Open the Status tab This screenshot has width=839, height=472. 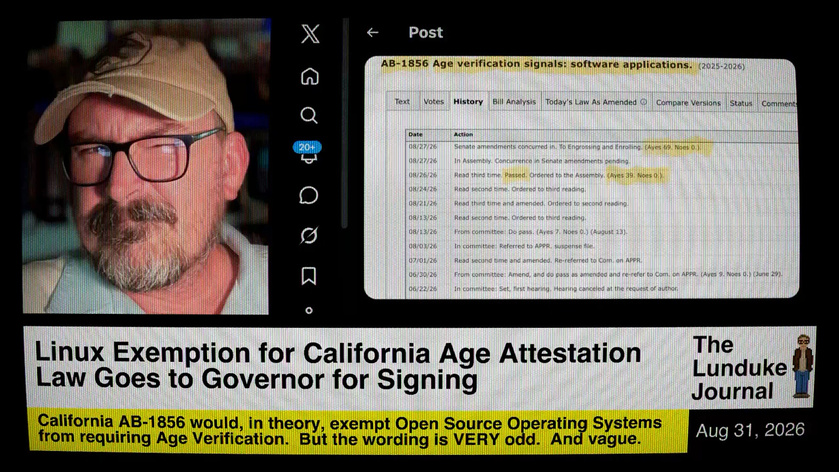click(741, 103)
